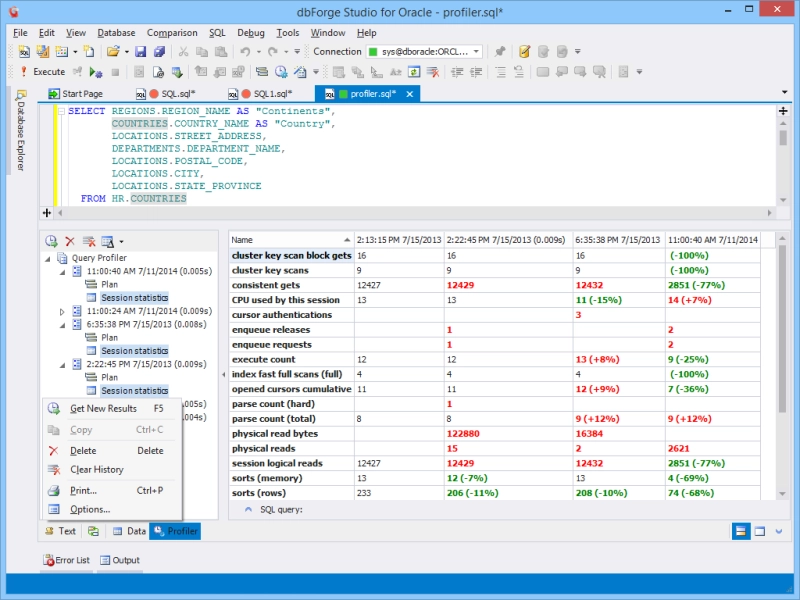Open dropdown arrow next to Open folder icon

click(x=127, y=52)
